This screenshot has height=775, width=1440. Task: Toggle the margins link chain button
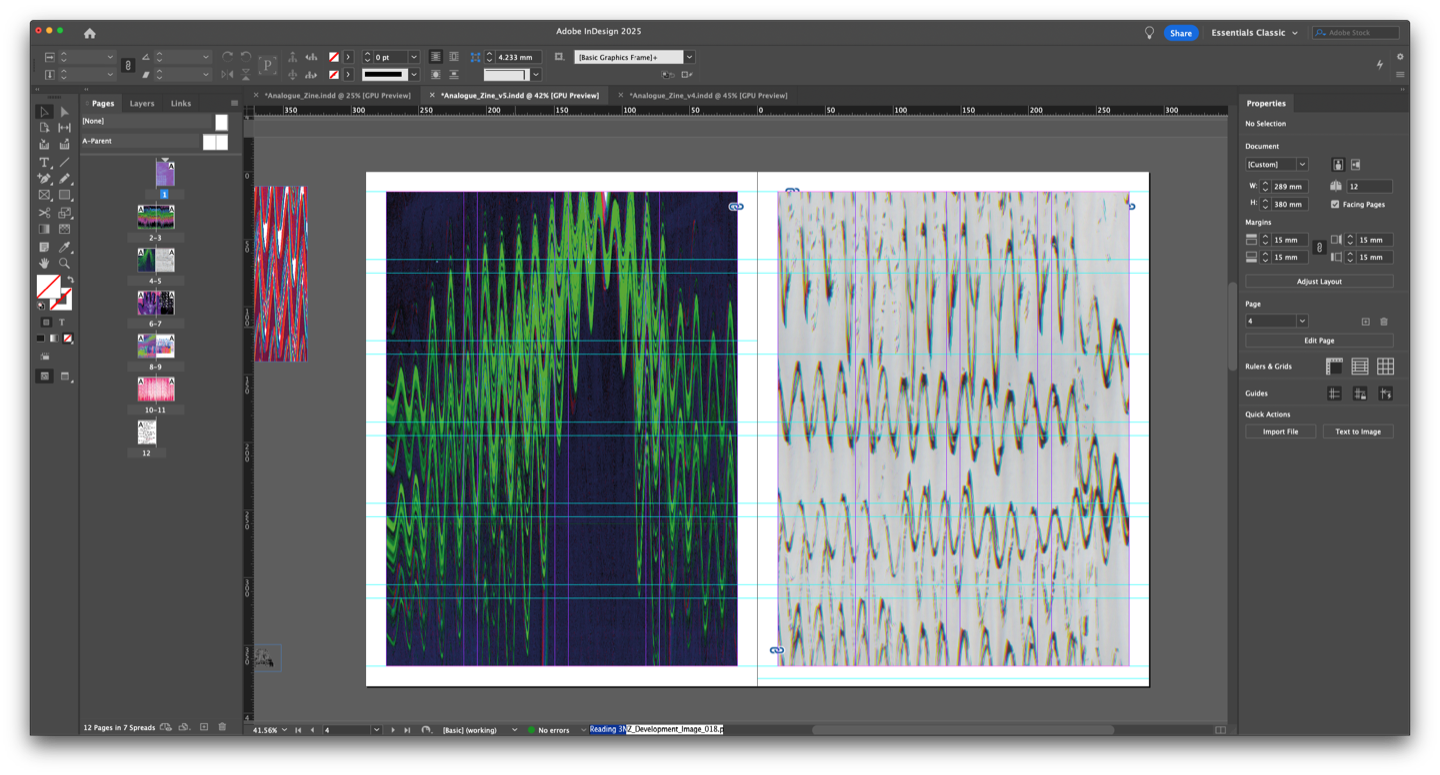pos(1319,248)
